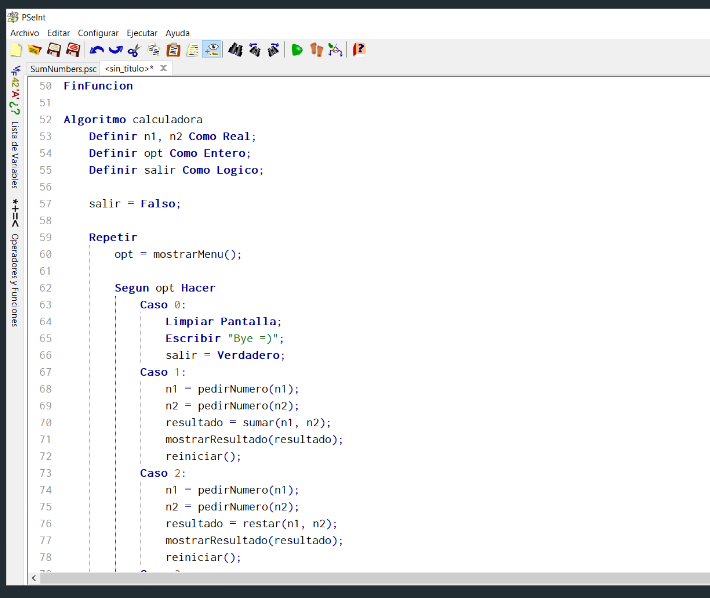Expand the Configurar menu

98,33
